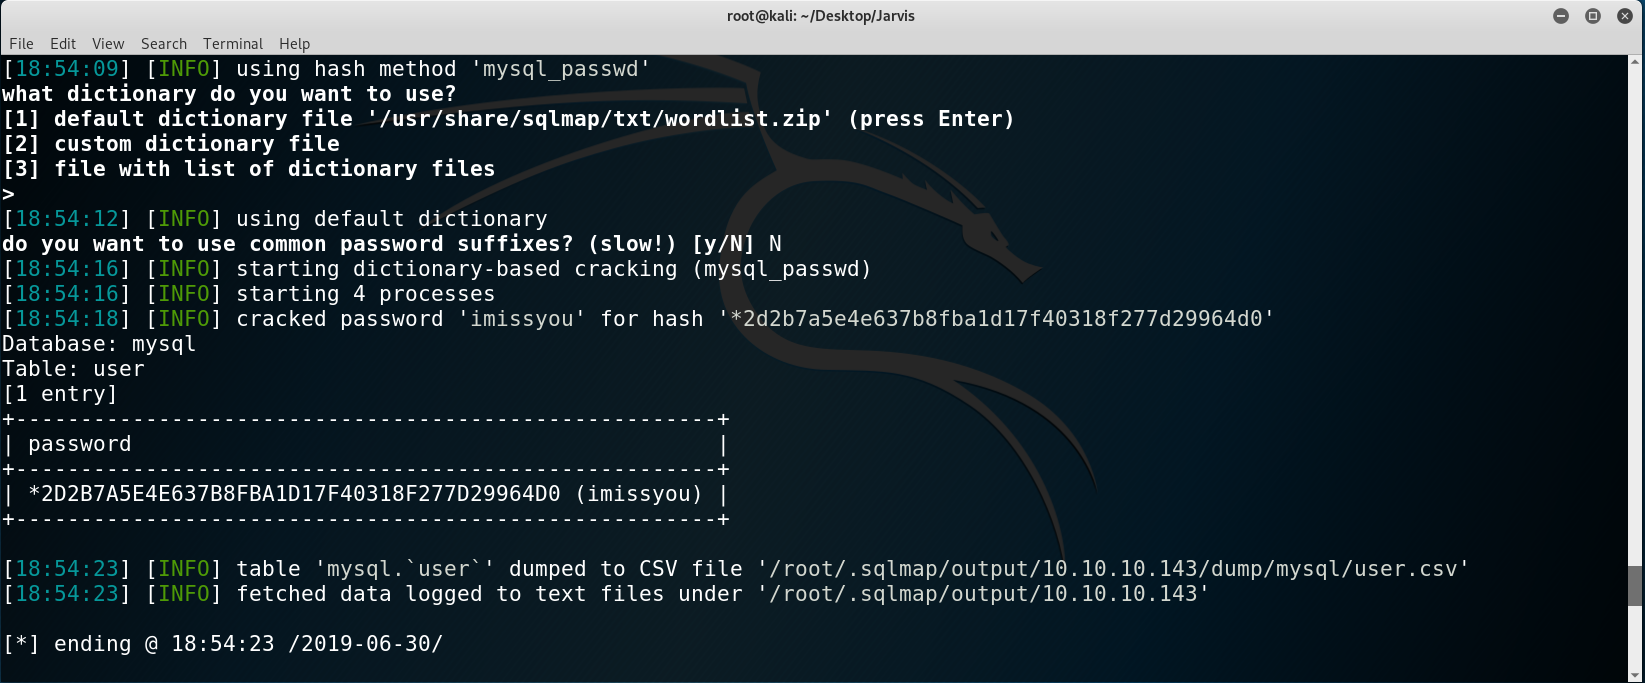Viewport: 1645px width, 683px height.
Task: Open the File menu
Action: [21, 44]
